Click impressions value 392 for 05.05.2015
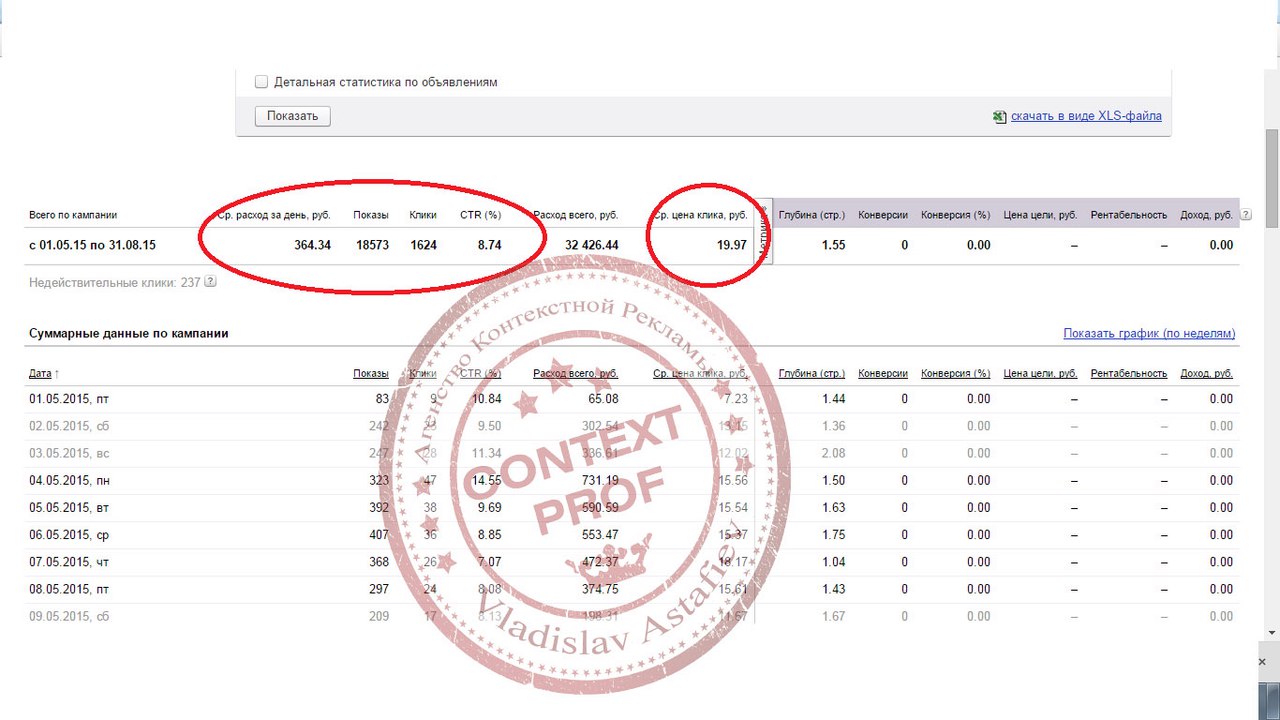 (379, 508)
